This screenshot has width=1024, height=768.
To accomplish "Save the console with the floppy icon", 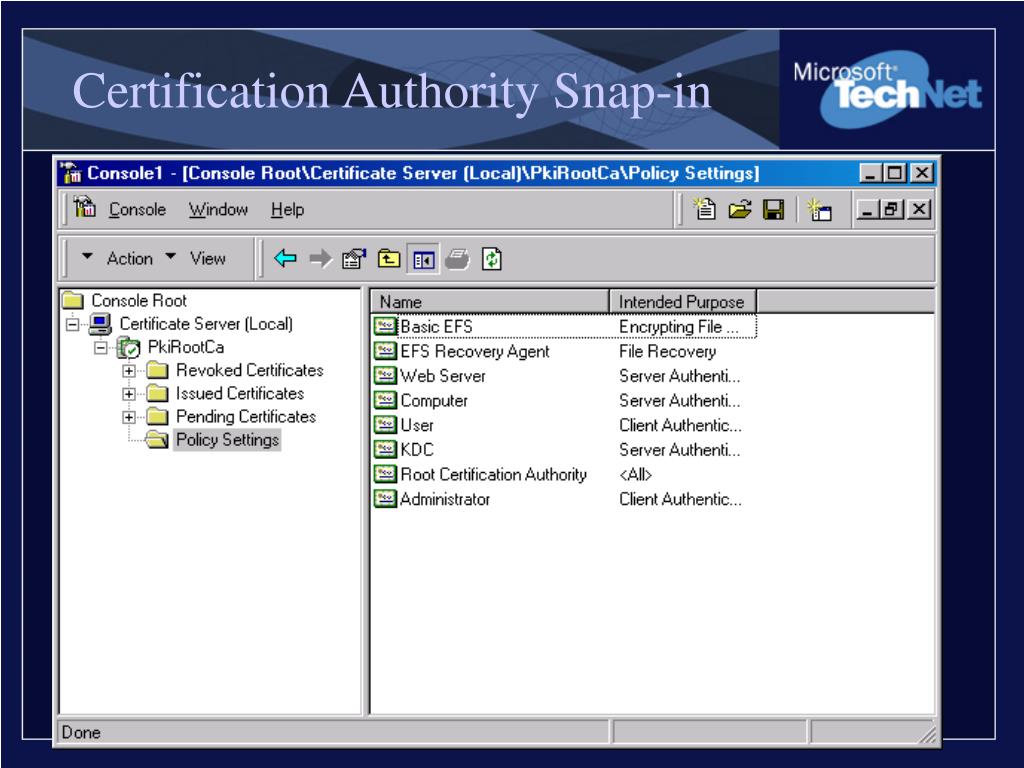I will coord(773,210).
